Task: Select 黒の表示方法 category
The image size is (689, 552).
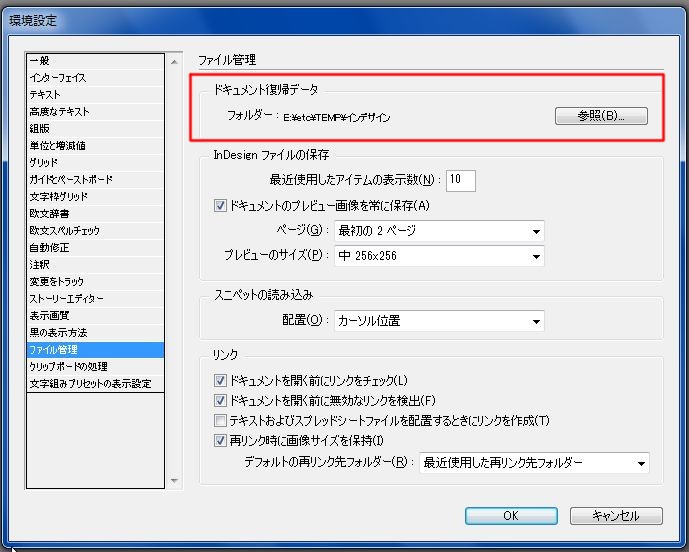Action: (x=95, y=333)
